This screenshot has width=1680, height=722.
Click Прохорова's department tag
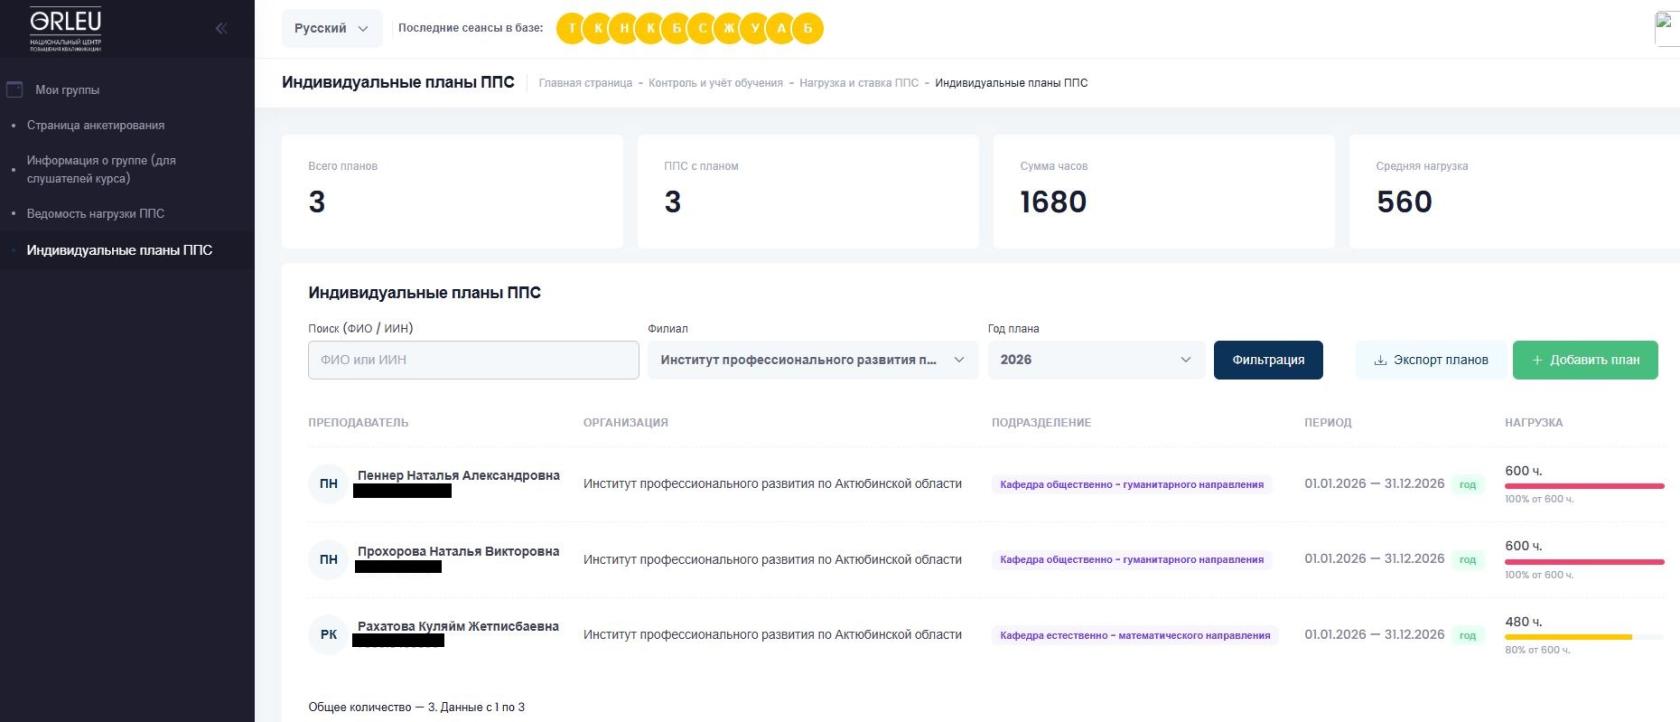pyautogui.click(x=1132, y=560)
